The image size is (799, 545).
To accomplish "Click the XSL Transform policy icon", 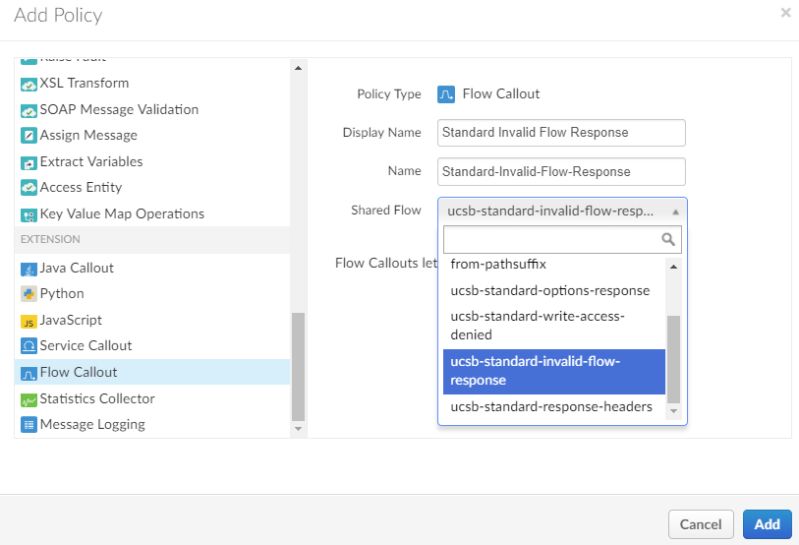I will click(x=27, y=83).
